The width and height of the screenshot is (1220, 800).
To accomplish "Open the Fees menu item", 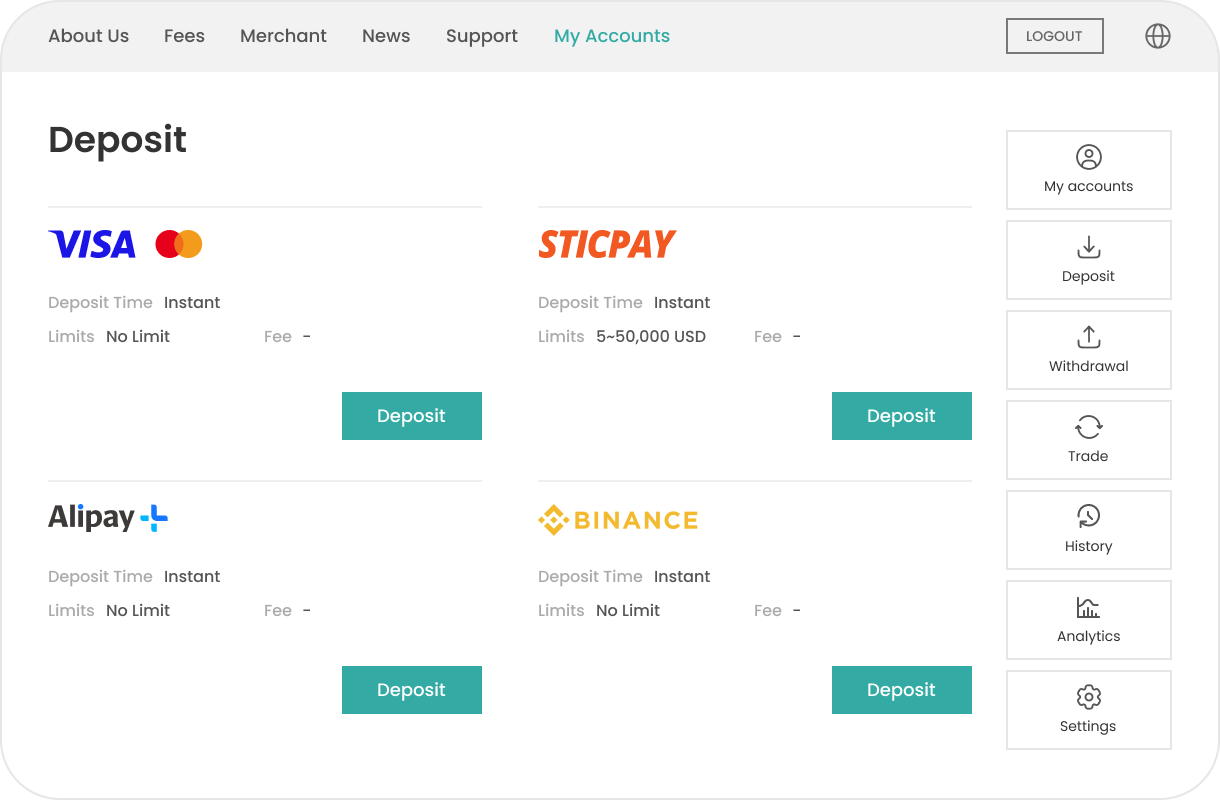I will point(184,36).
